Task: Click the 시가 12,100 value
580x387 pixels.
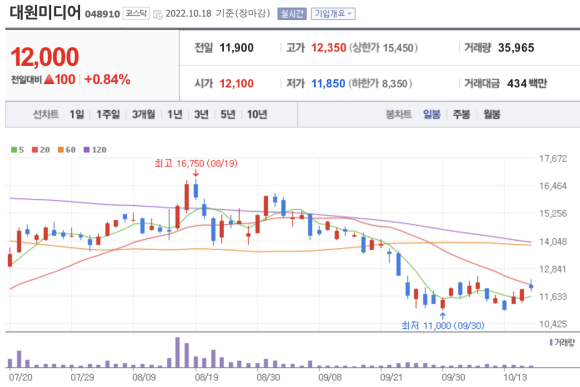Action: 236,84
